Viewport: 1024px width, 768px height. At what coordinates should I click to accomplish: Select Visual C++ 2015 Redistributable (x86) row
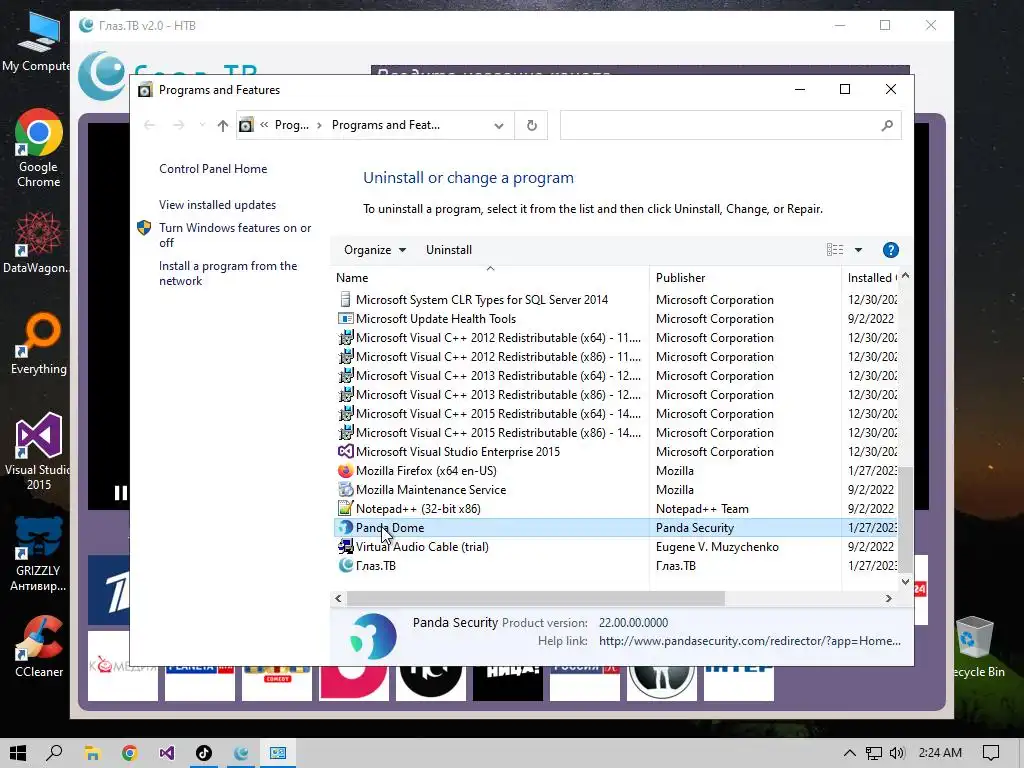[616, 433]
